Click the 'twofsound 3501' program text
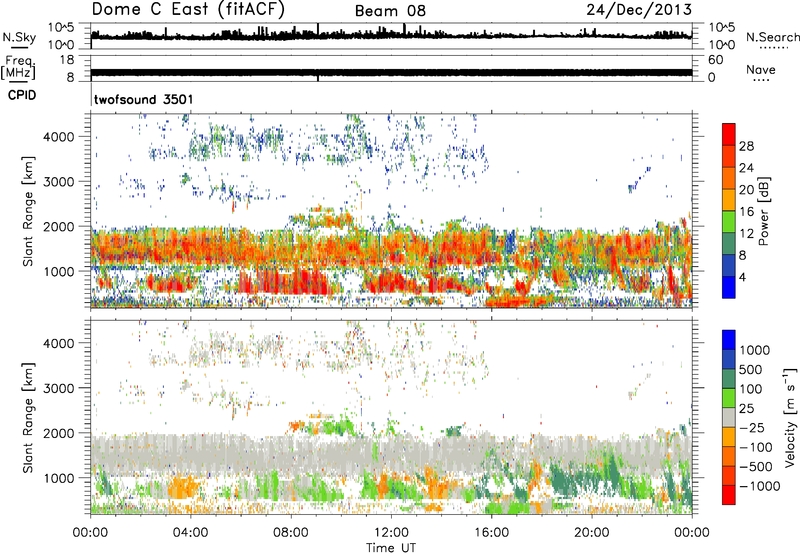 [x=144, y=99]
